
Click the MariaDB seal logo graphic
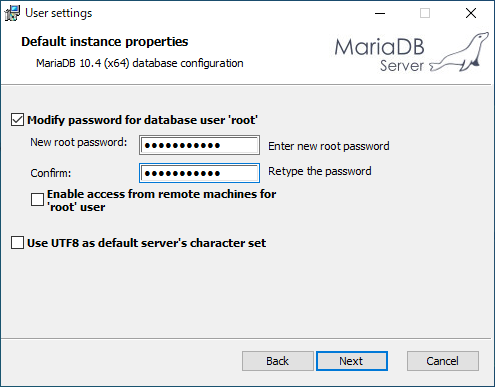pyautogui.click(x=459, y=52)
